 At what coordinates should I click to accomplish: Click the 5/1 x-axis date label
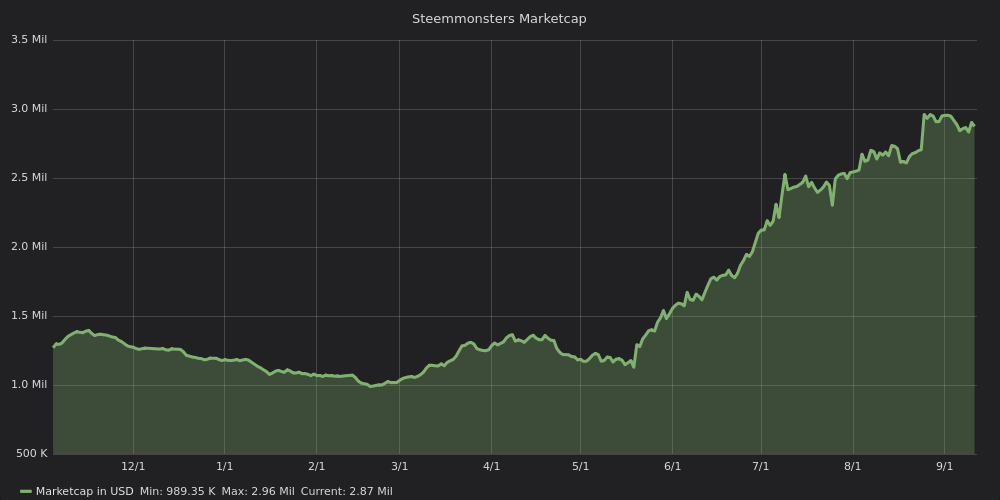(580, 466)
